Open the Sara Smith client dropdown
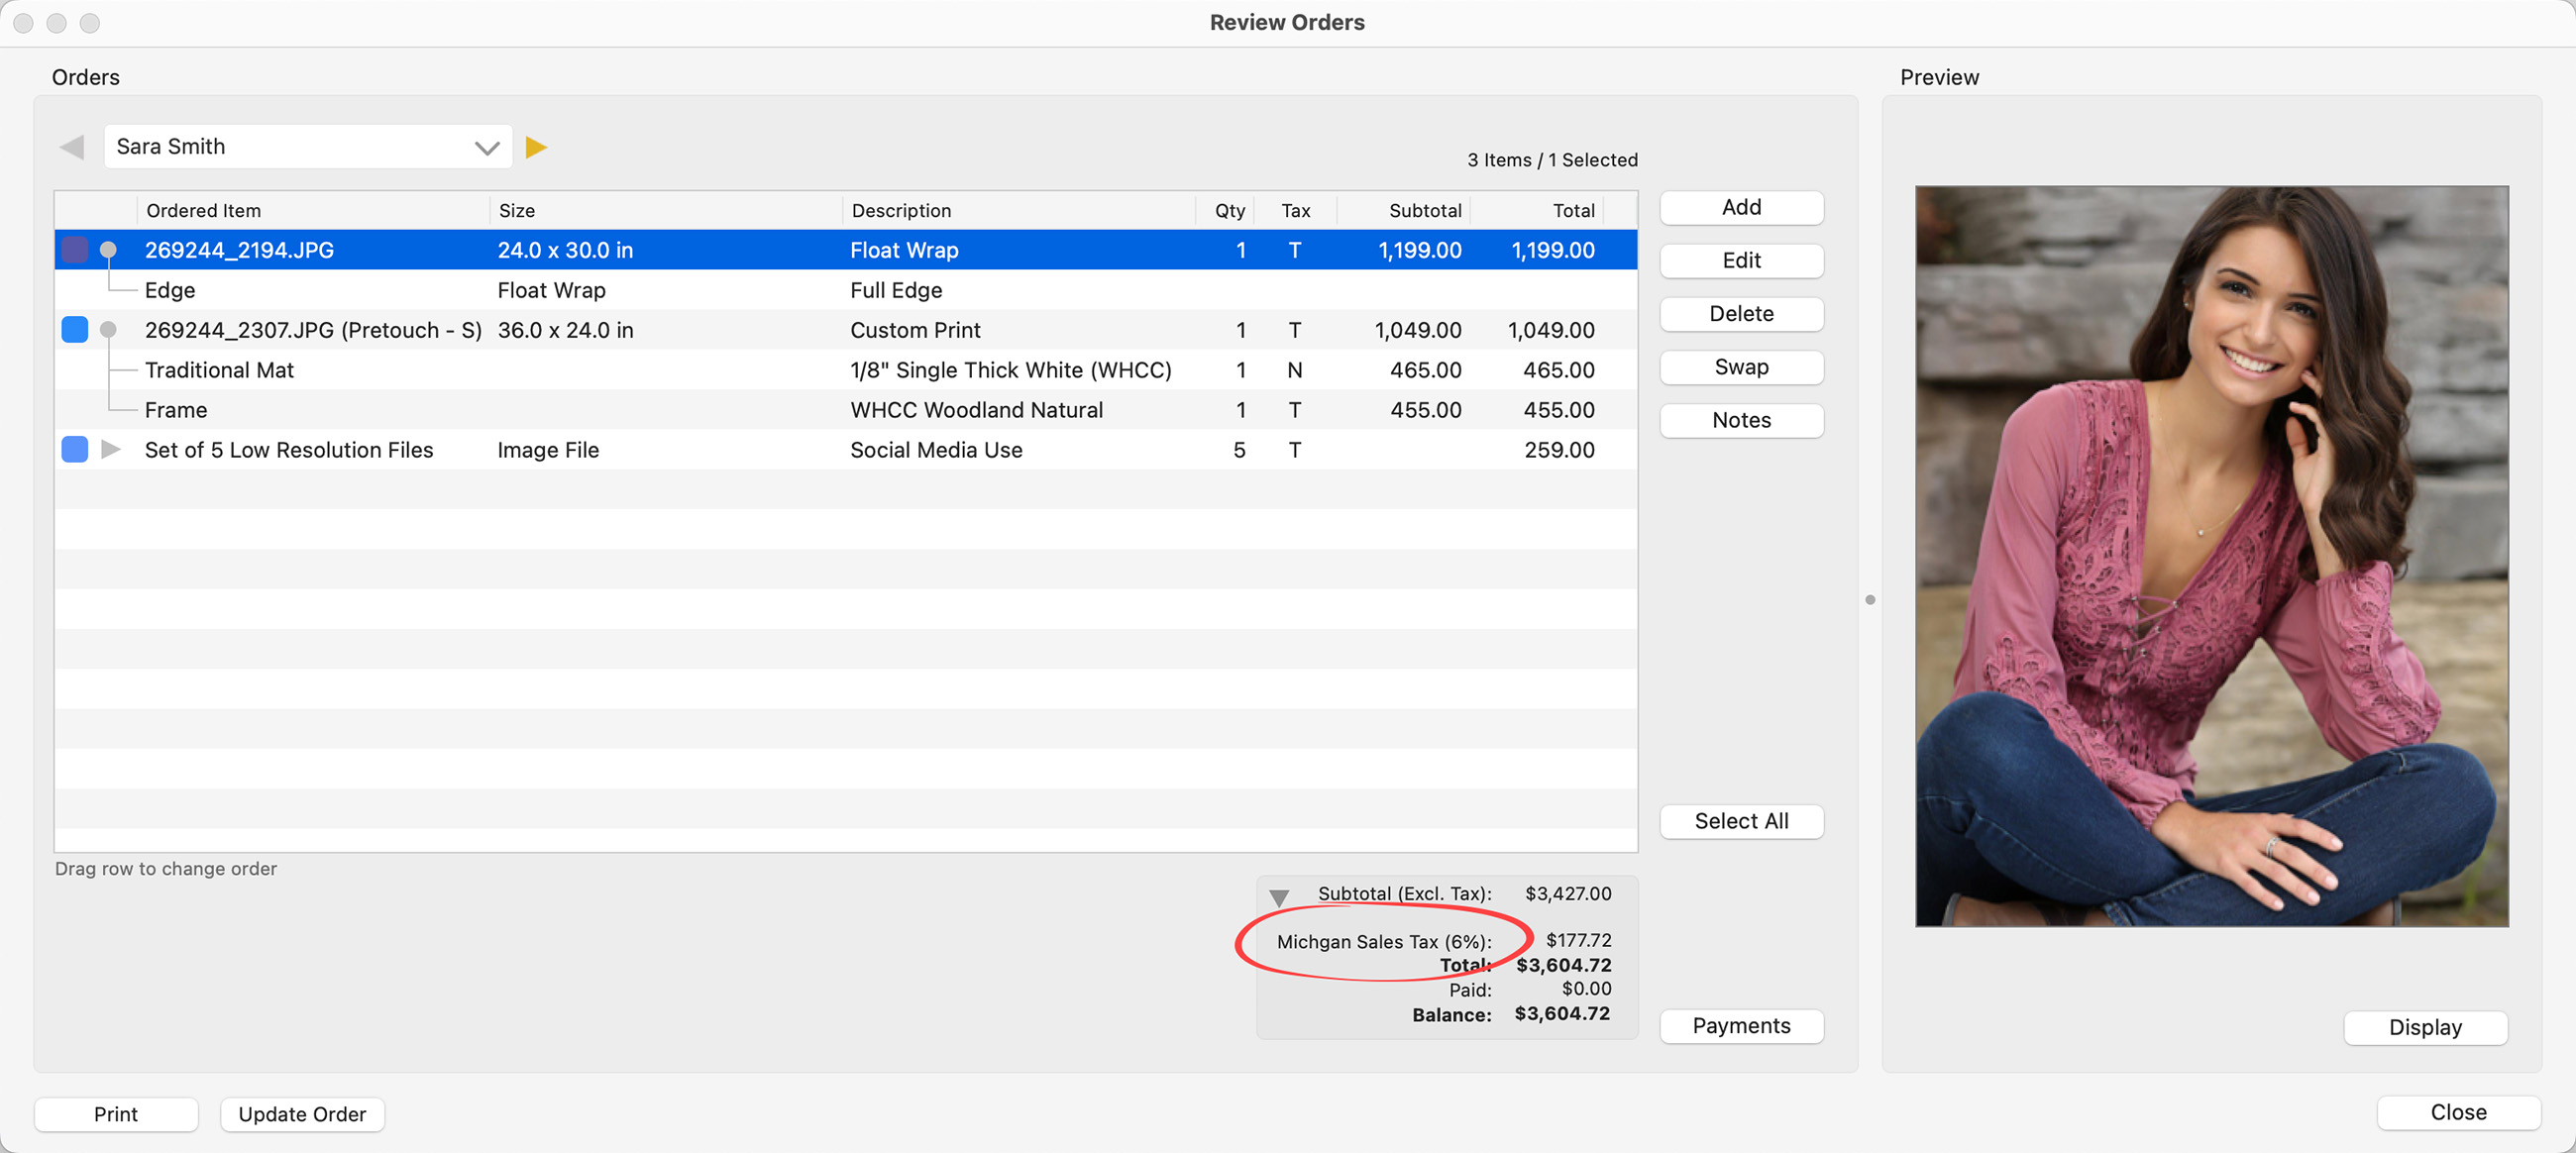The height and width of the screenshot is (1153, 2576). pos(486,147)
